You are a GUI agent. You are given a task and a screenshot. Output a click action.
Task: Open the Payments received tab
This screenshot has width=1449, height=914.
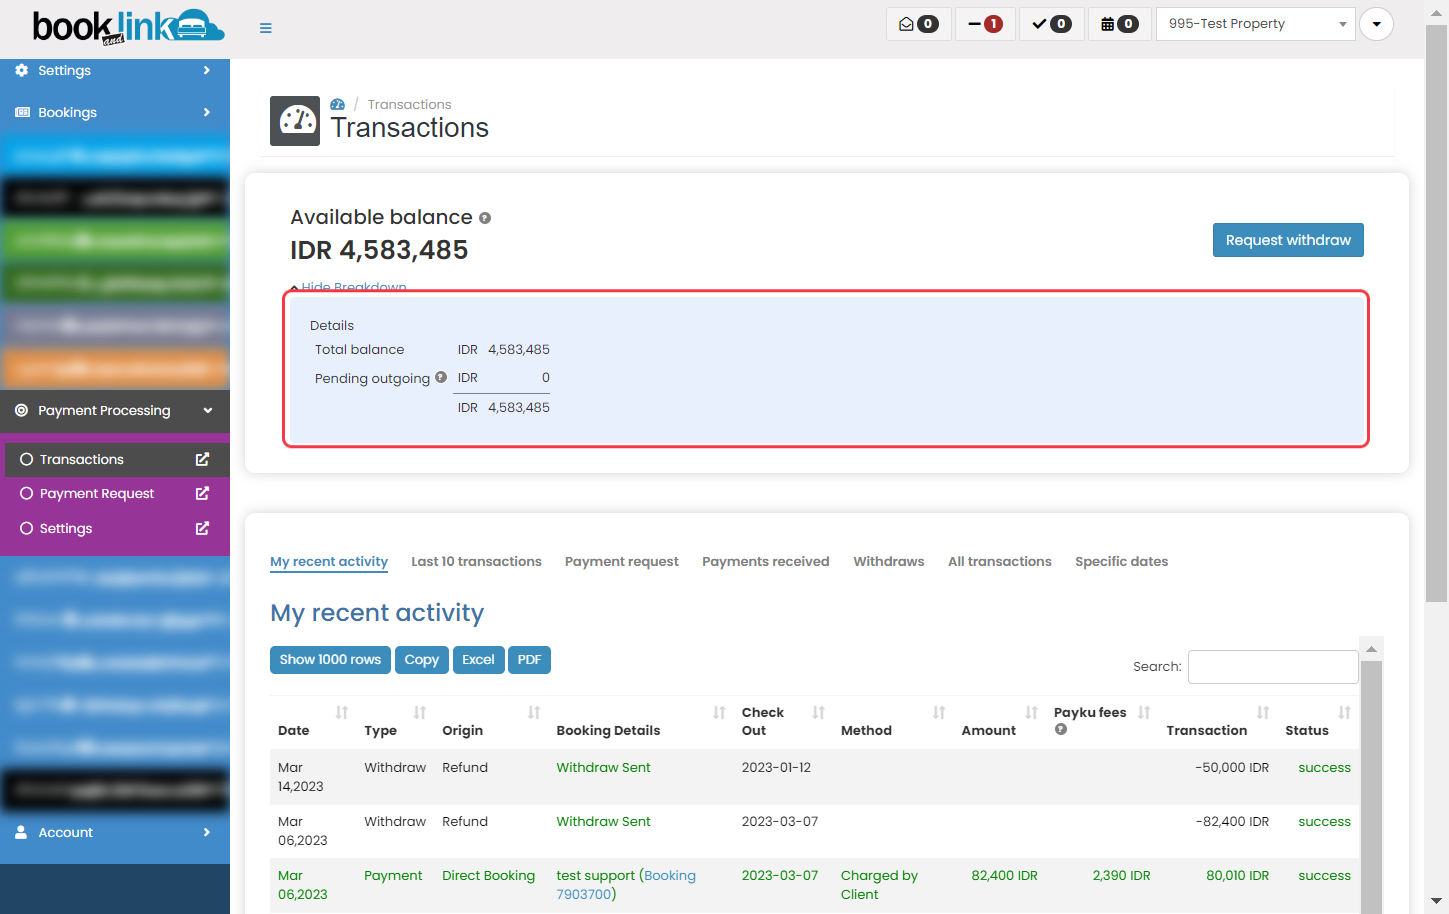[766, 562]
